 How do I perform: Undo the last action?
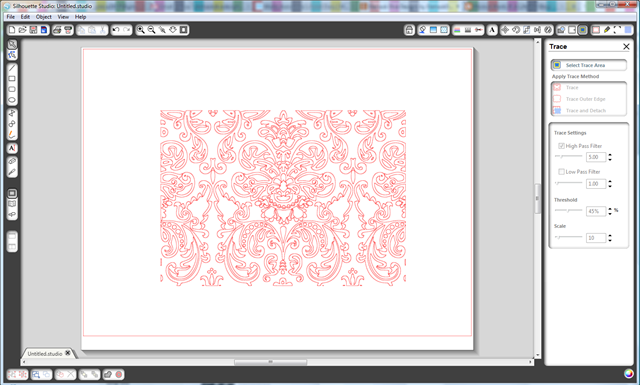[116, 30]
